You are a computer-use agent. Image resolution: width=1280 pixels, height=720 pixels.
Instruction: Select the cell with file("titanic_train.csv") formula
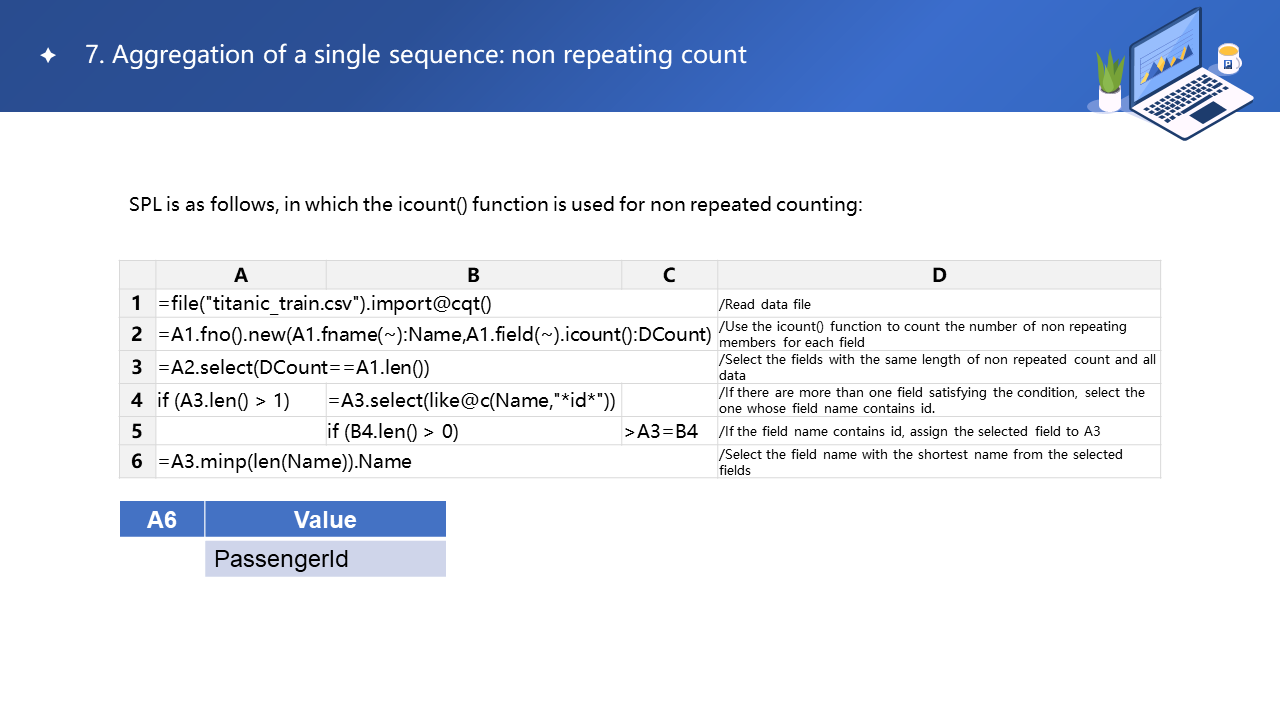point(325,303)
